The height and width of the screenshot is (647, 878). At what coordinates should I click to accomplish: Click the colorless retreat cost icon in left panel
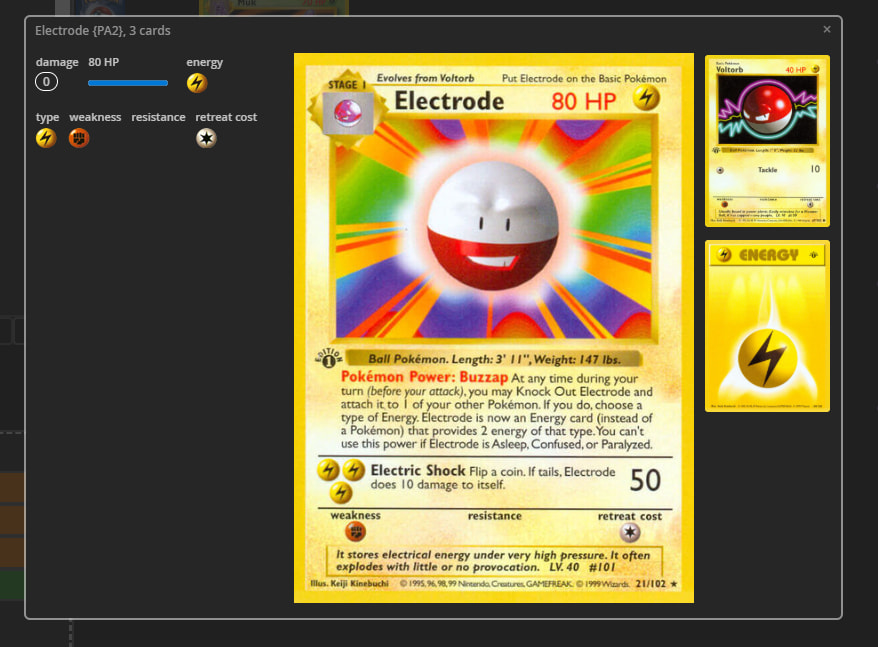click(206, 138)
